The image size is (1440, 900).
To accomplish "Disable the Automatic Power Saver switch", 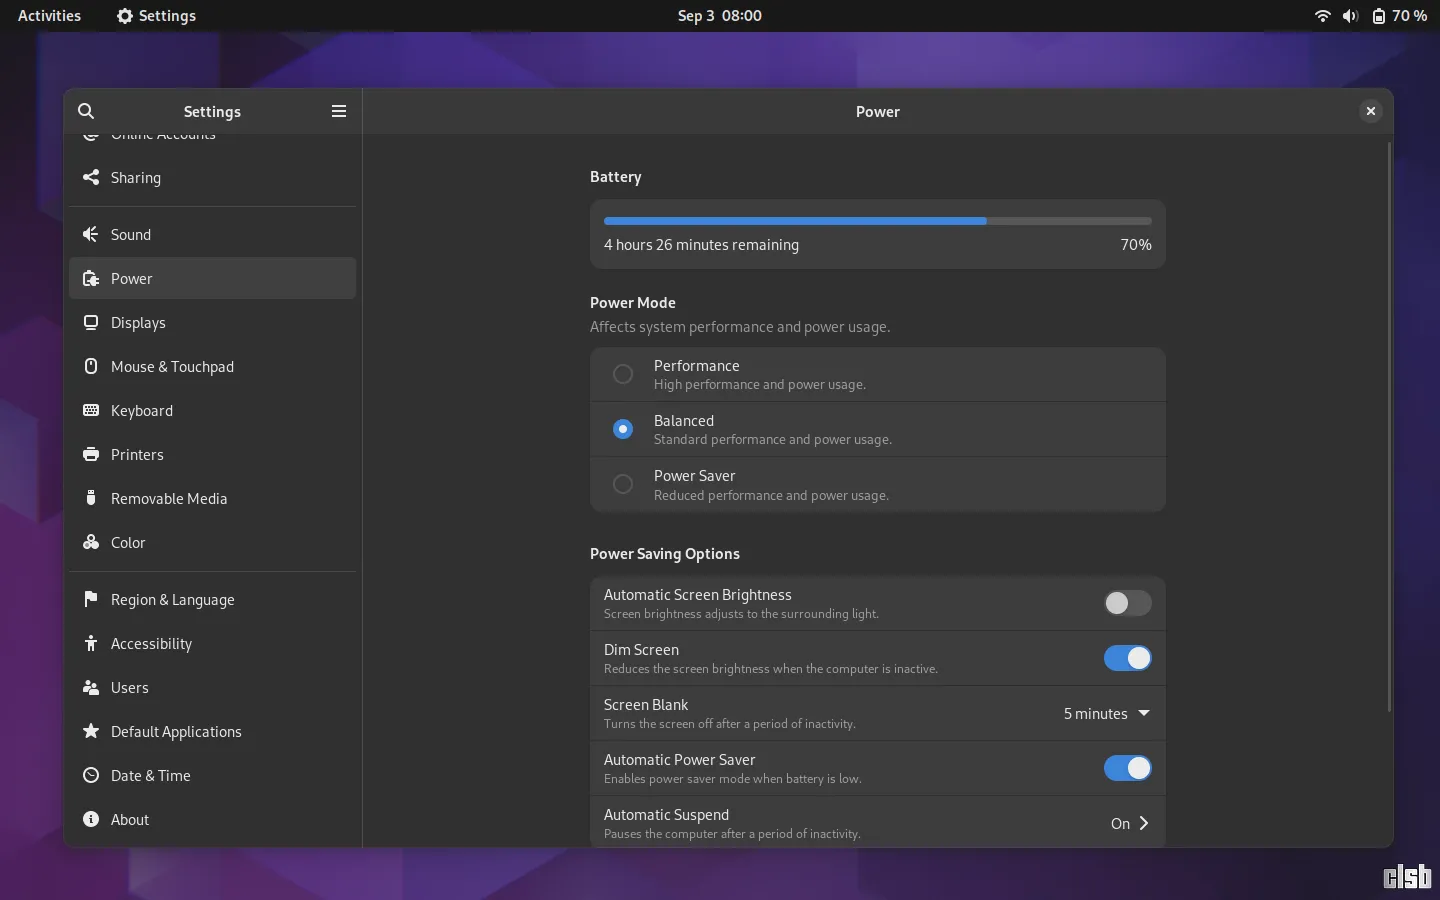I will (x=1128, y=768).
